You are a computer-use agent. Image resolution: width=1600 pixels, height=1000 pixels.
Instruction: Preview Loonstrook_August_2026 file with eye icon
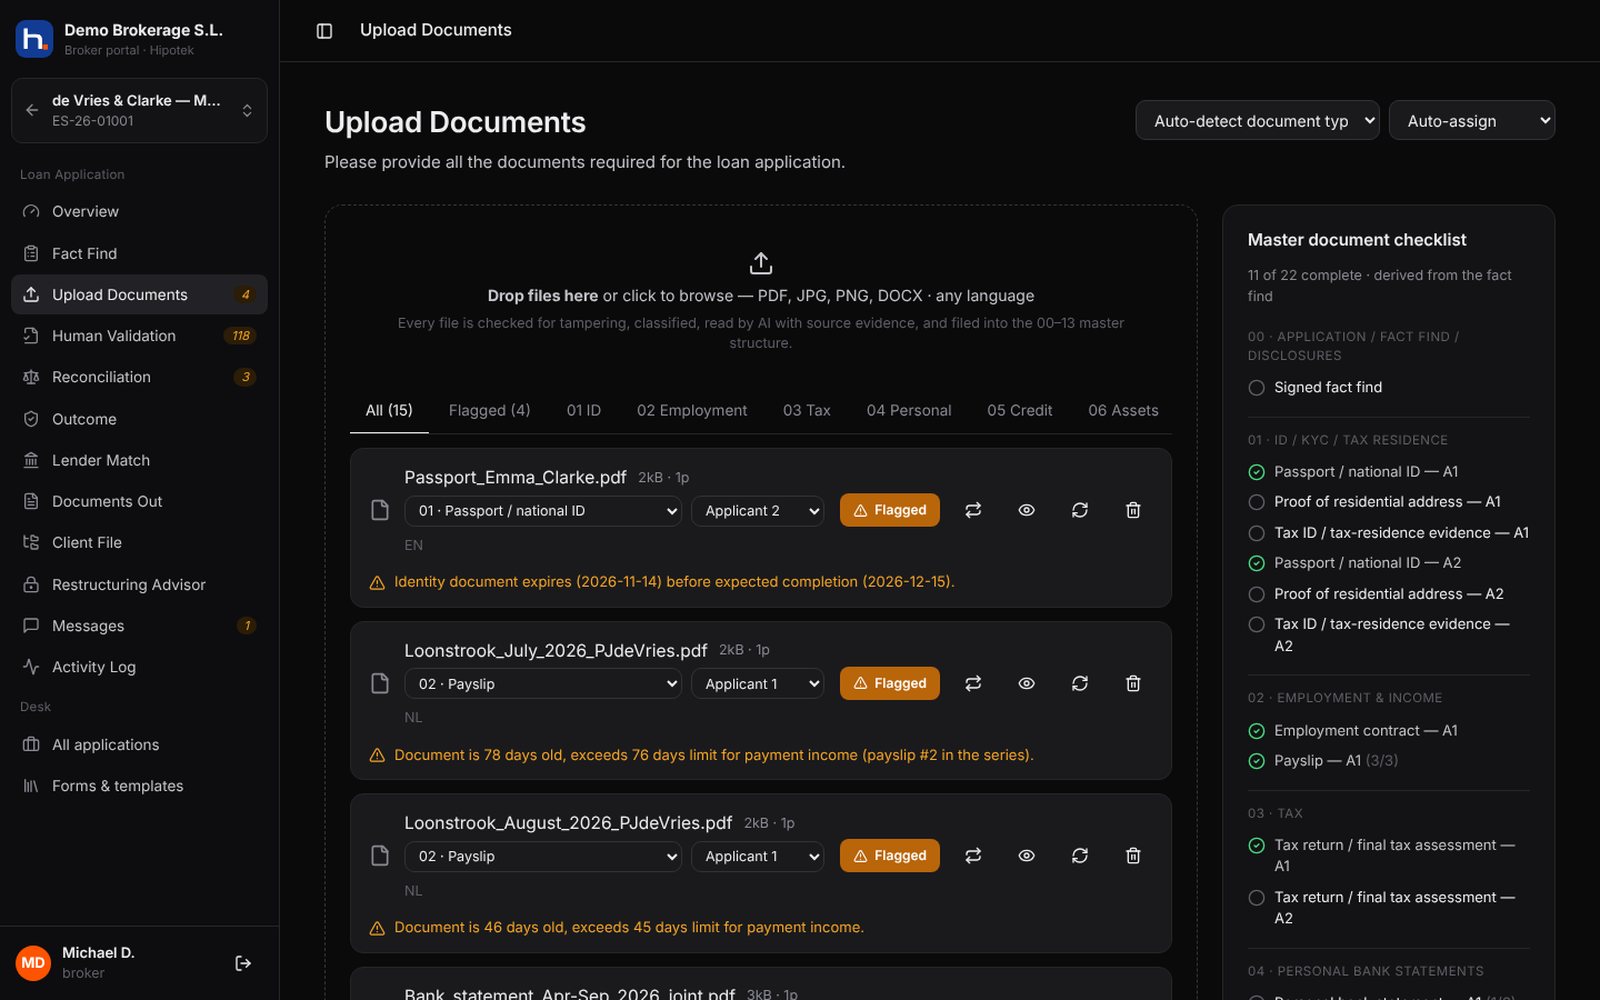1026,856
